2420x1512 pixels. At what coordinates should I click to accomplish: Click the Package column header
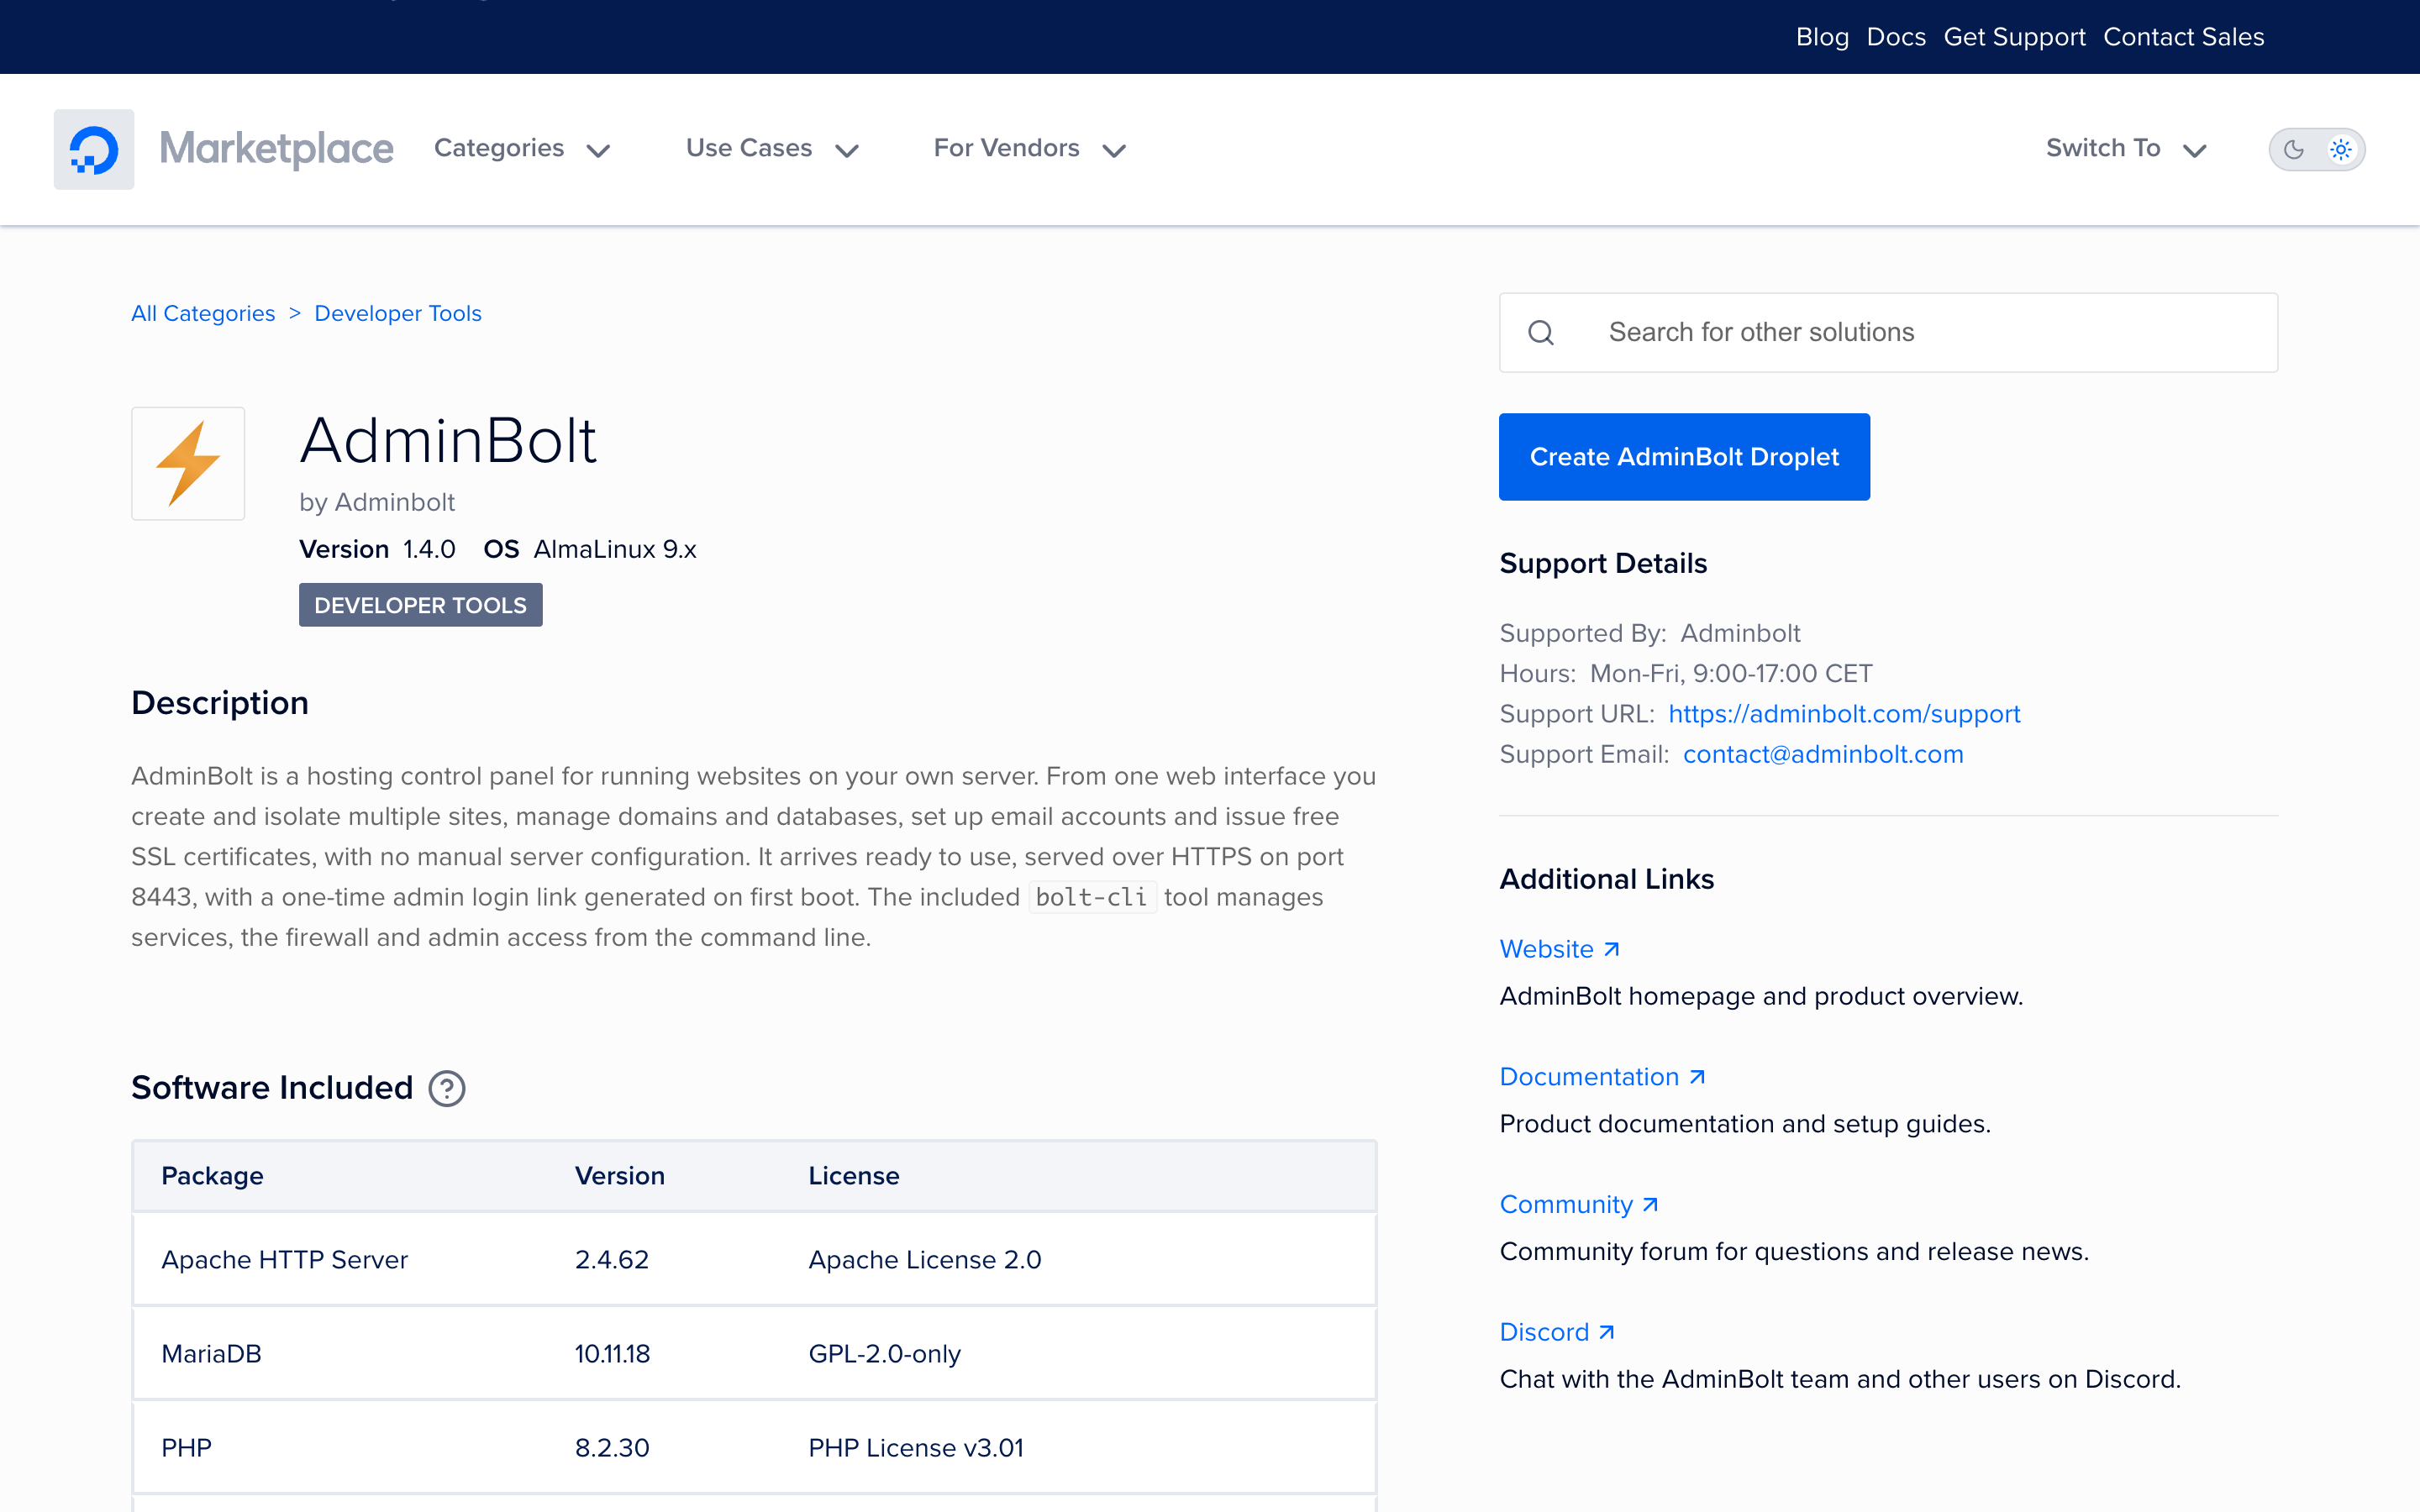(x=212, y=1176)
